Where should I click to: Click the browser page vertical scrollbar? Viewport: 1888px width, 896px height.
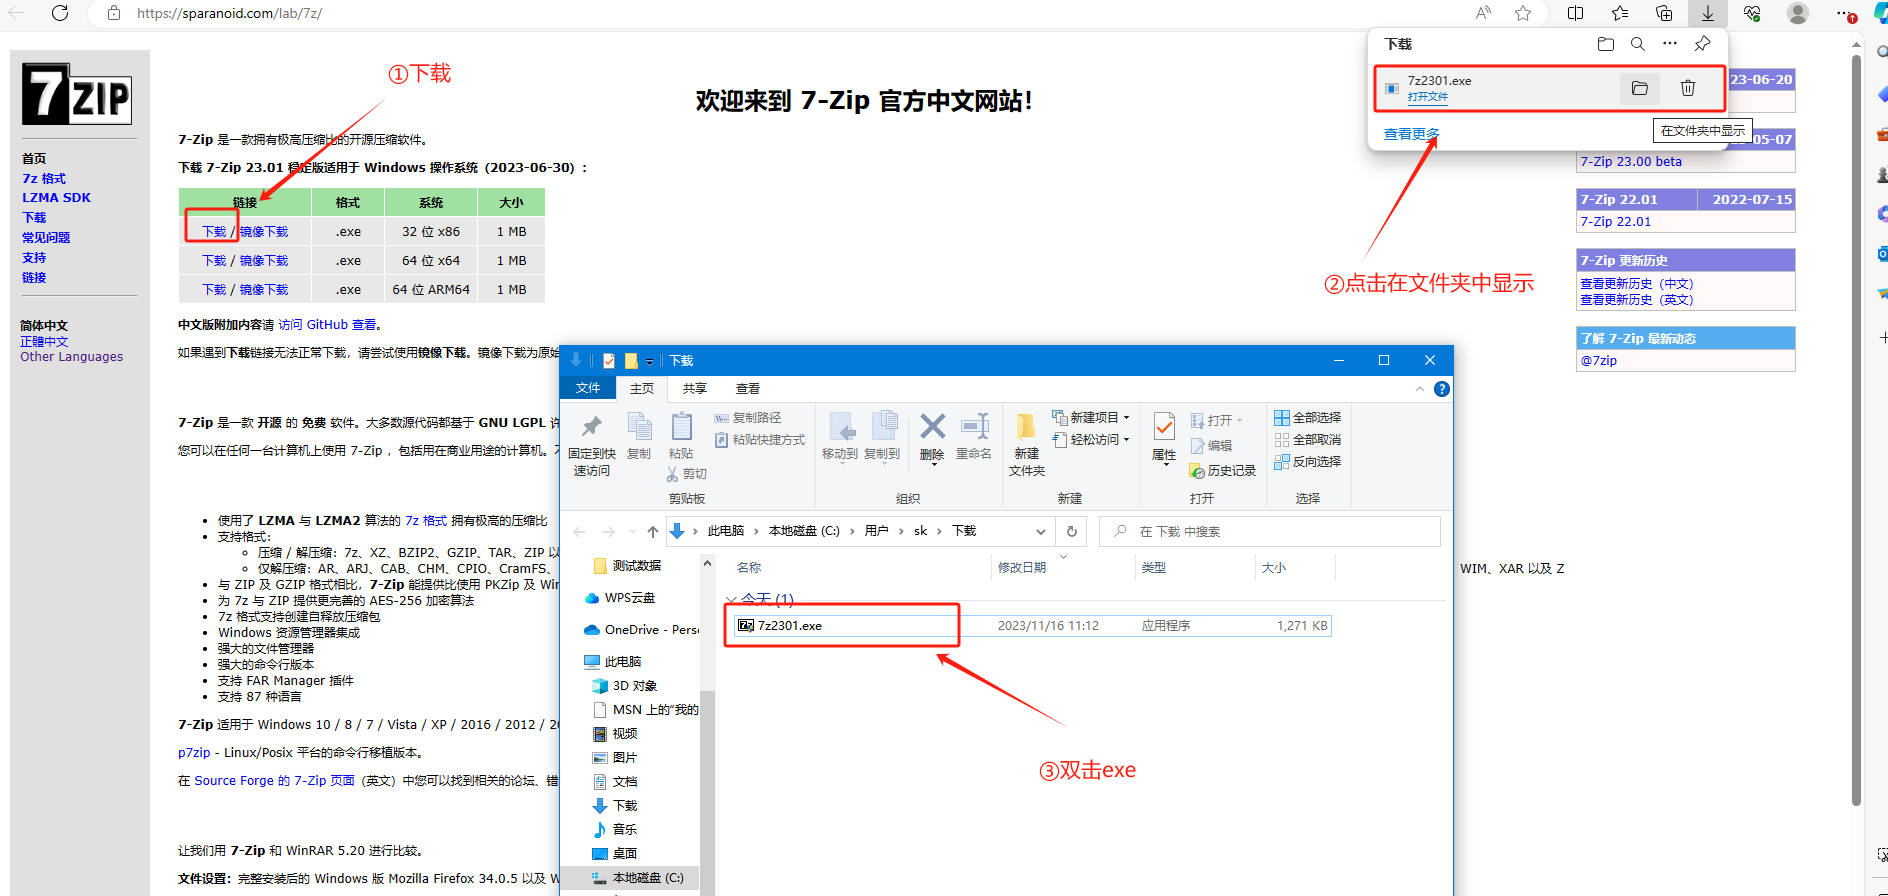pyautogui.click(x=1857, y=430)
